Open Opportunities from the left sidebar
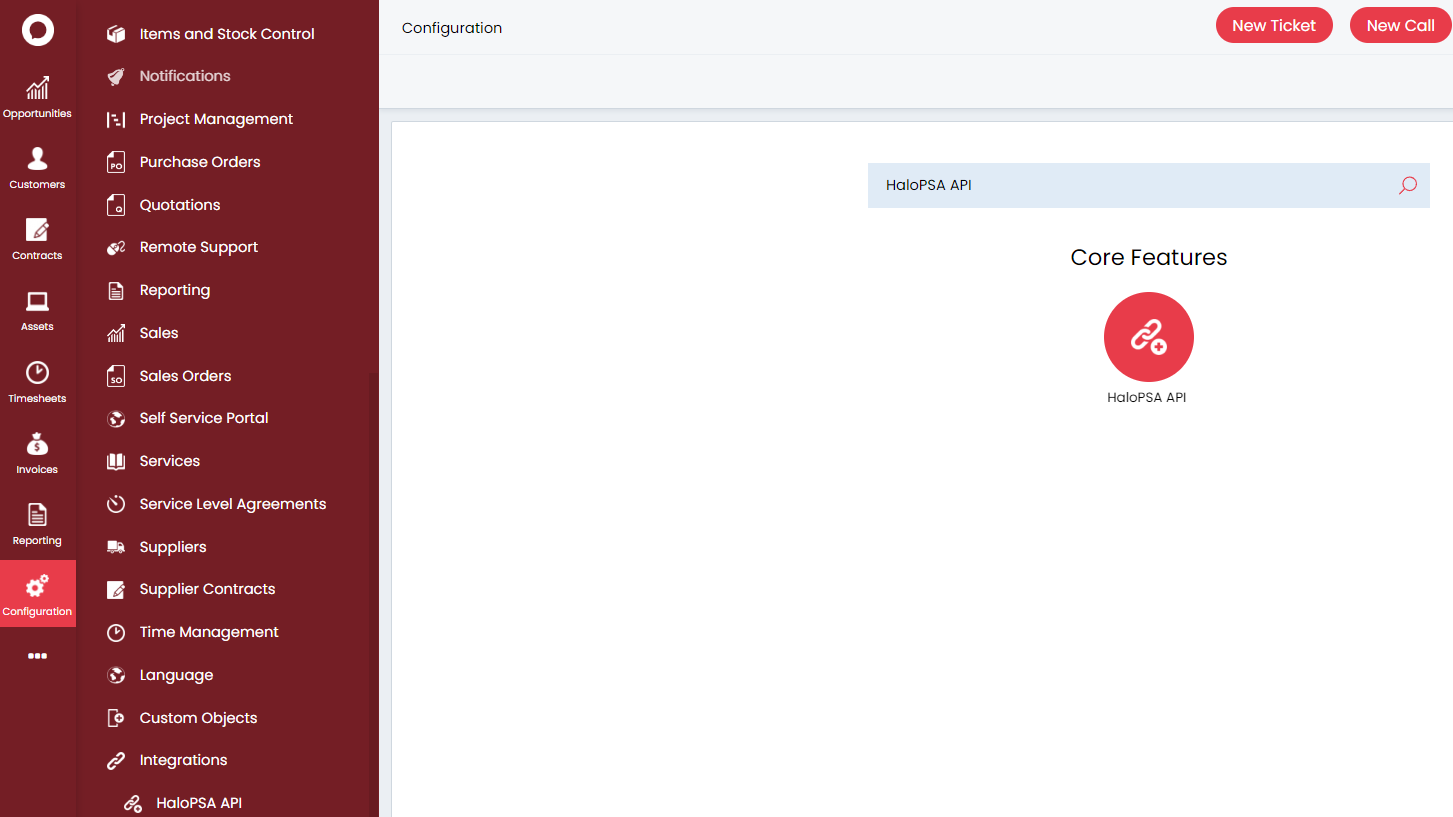Image resolution: width=1453 pixels, height=817 pixels. tap(37, 95)
